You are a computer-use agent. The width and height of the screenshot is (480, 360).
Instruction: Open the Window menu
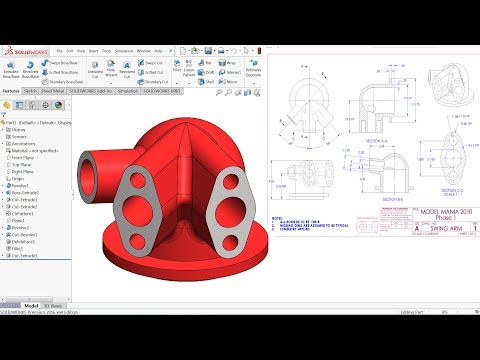click(x=144, y=51)
